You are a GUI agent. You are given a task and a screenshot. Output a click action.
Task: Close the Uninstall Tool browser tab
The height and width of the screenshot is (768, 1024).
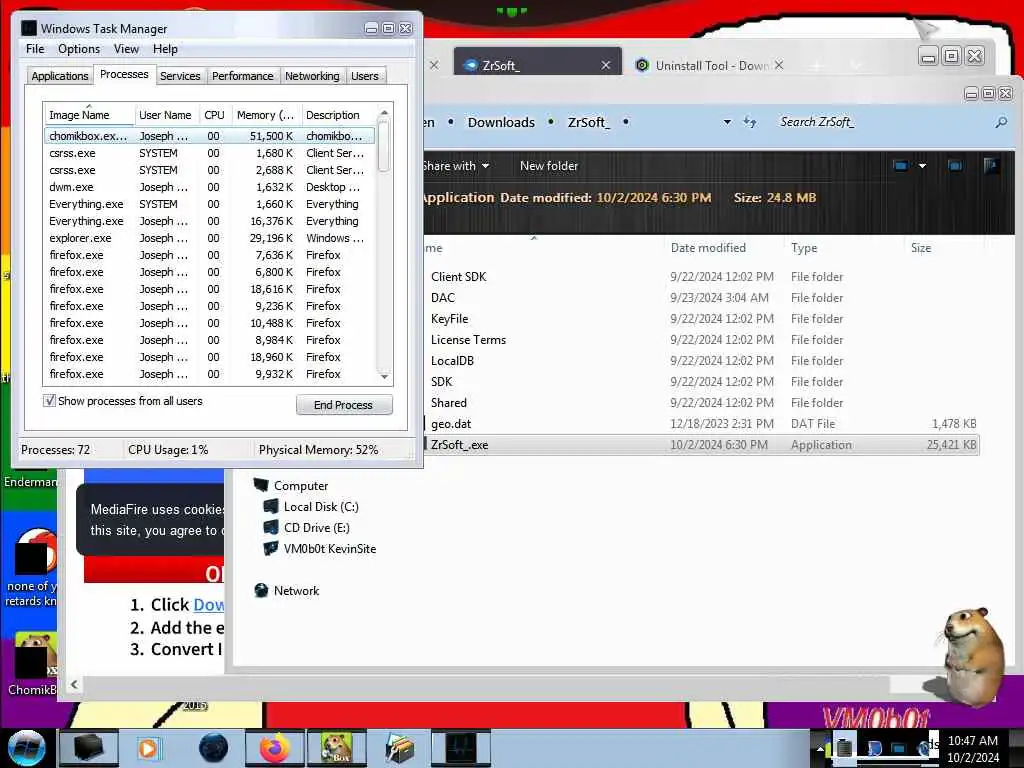click(778, 65)
